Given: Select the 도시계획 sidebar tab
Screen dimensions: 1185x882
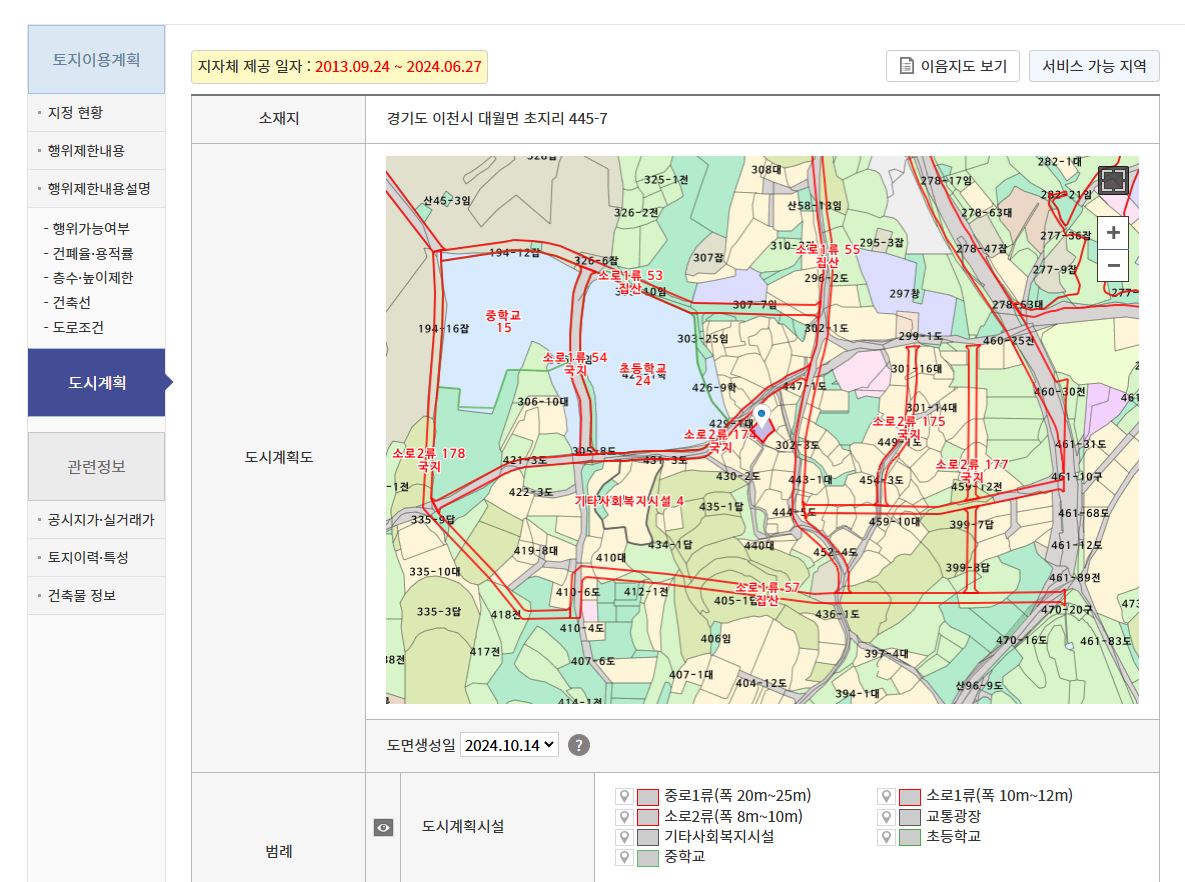Looking at the screenshot, I should [96, 382].
